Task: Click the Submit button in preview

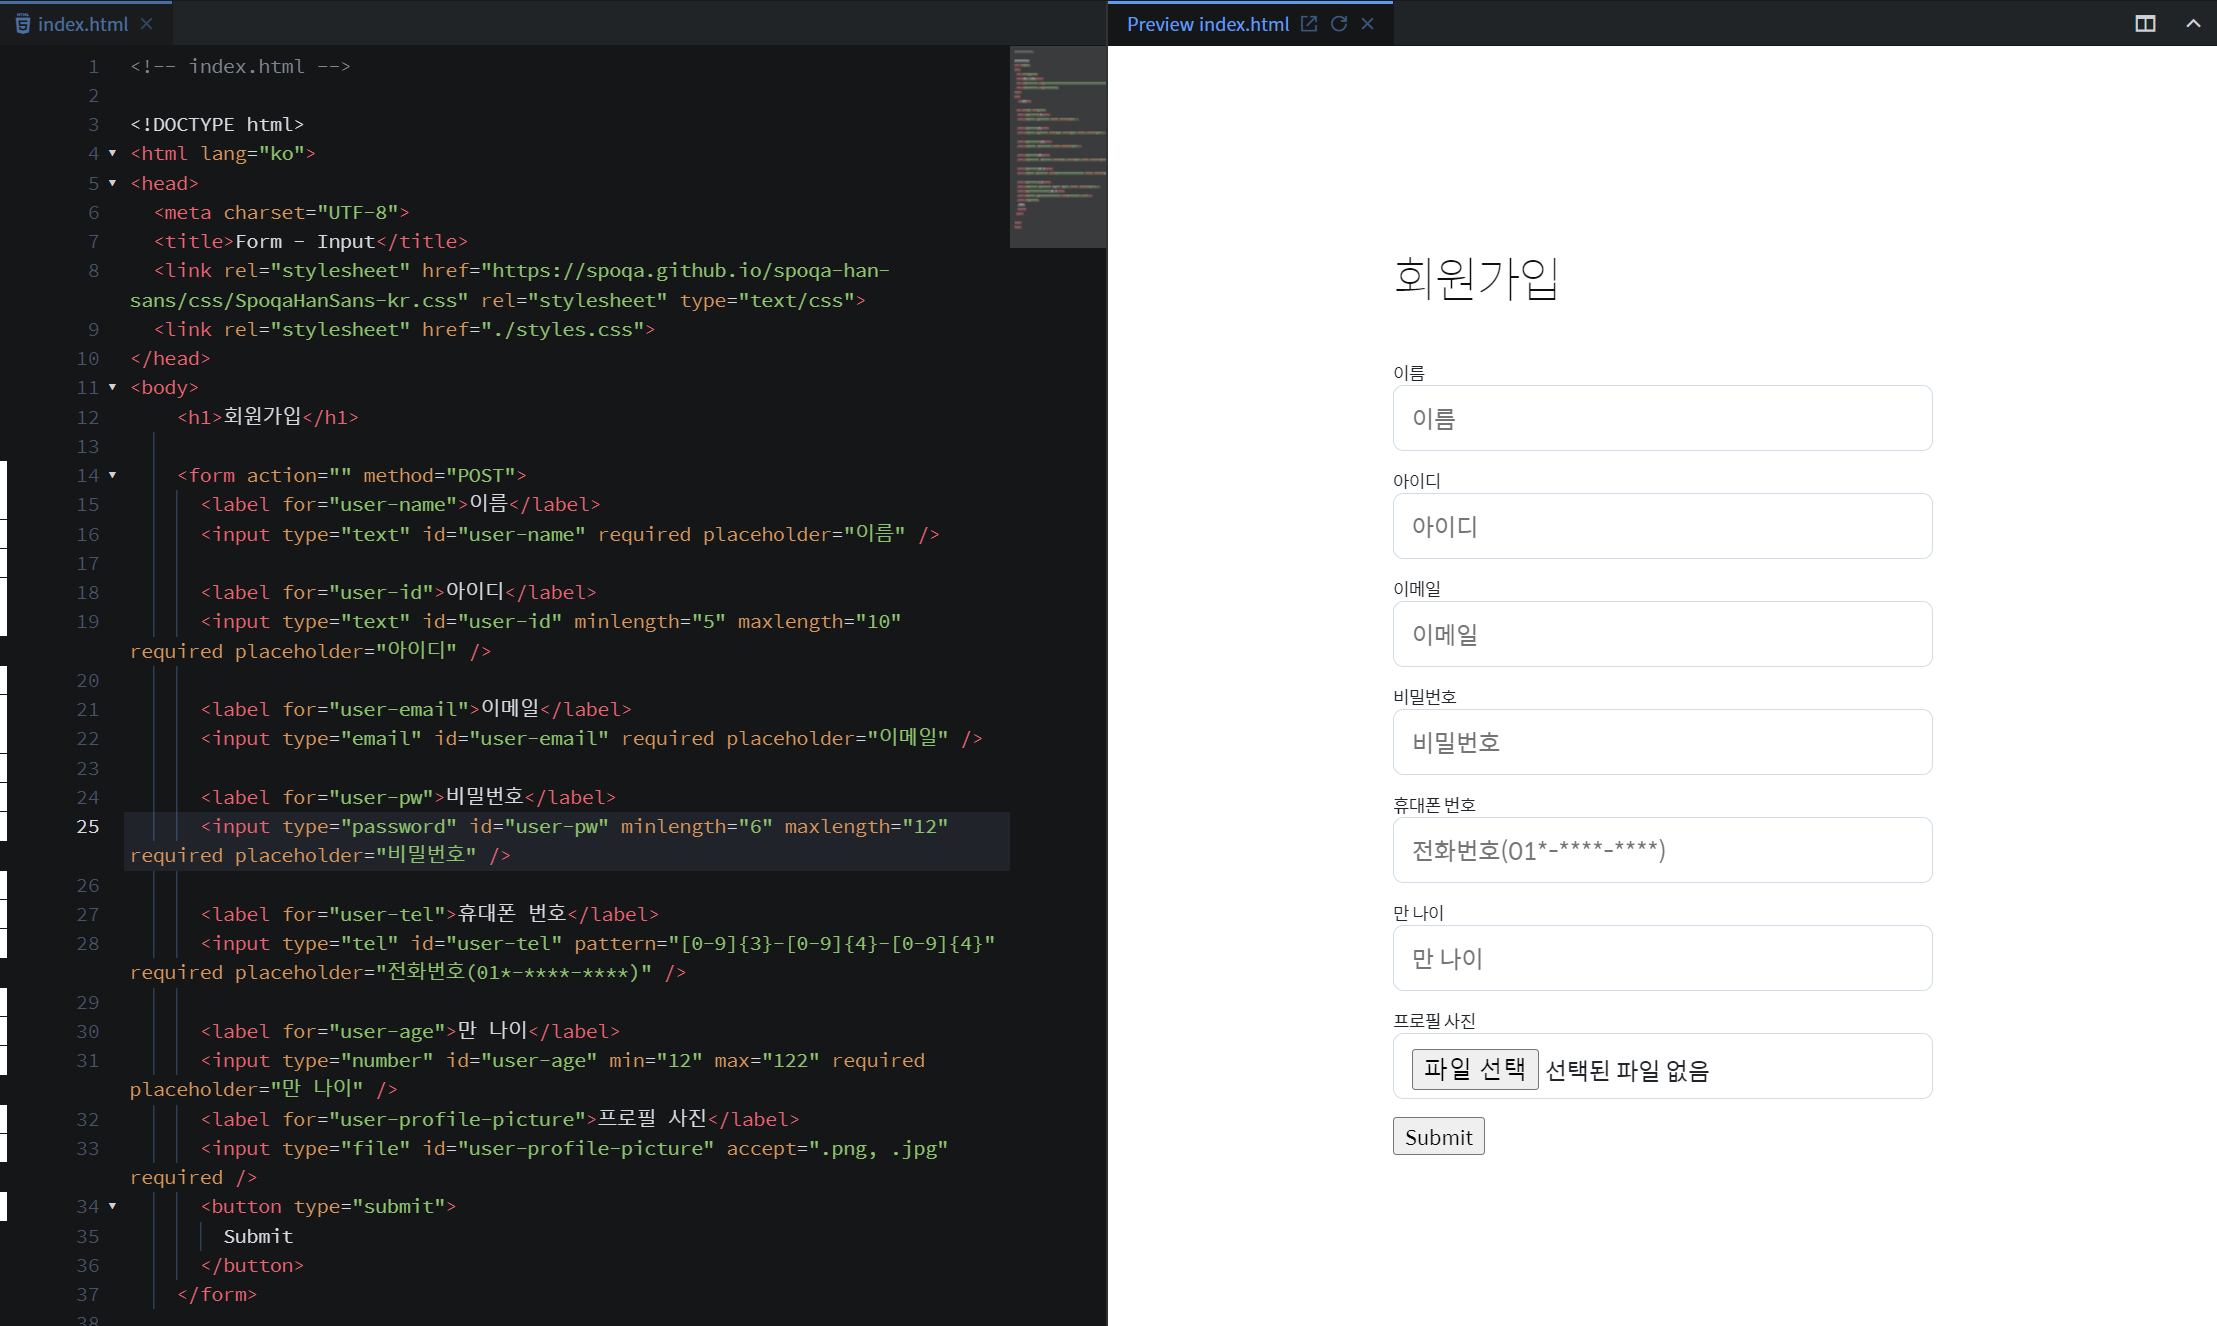Action: (1438, 1136)
